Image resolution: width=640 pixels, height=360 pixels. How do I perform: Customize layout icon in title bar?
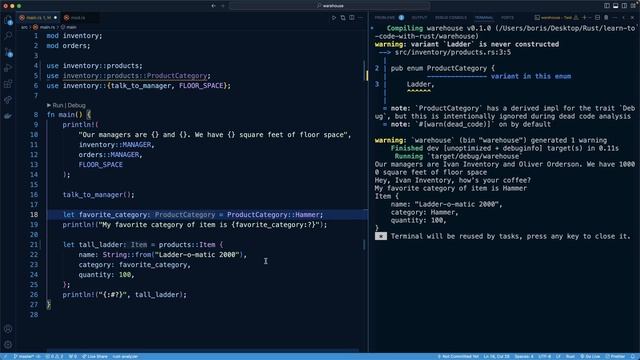633,6
